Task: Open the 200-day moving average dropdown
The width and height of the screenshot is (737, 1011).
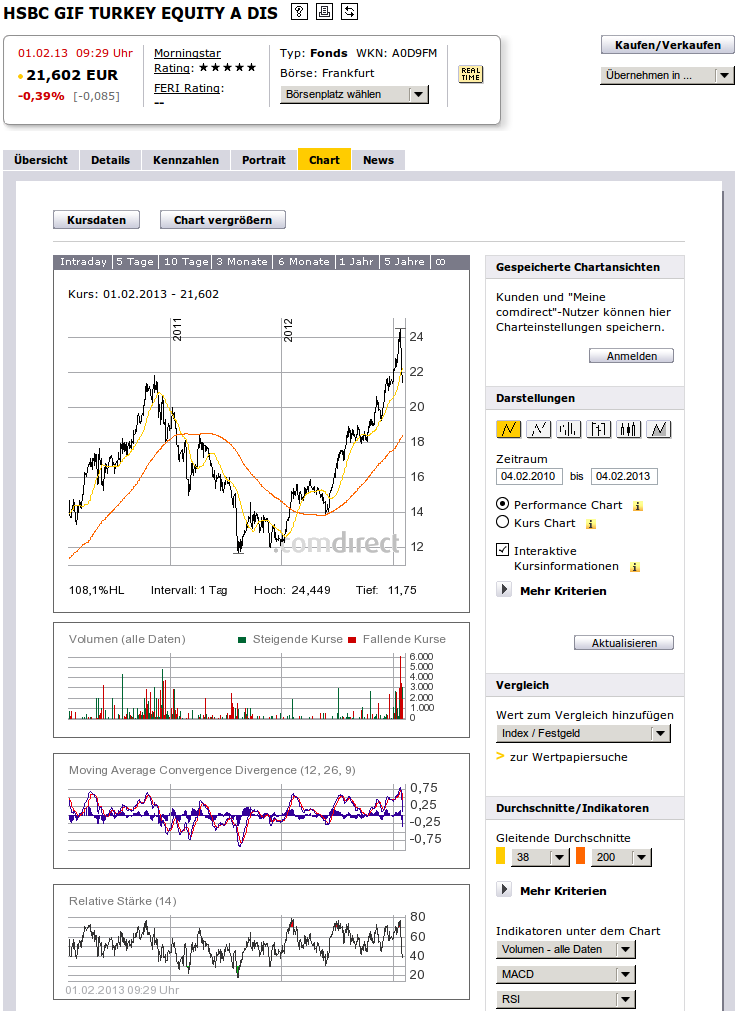Action: [x=622, y=858]
